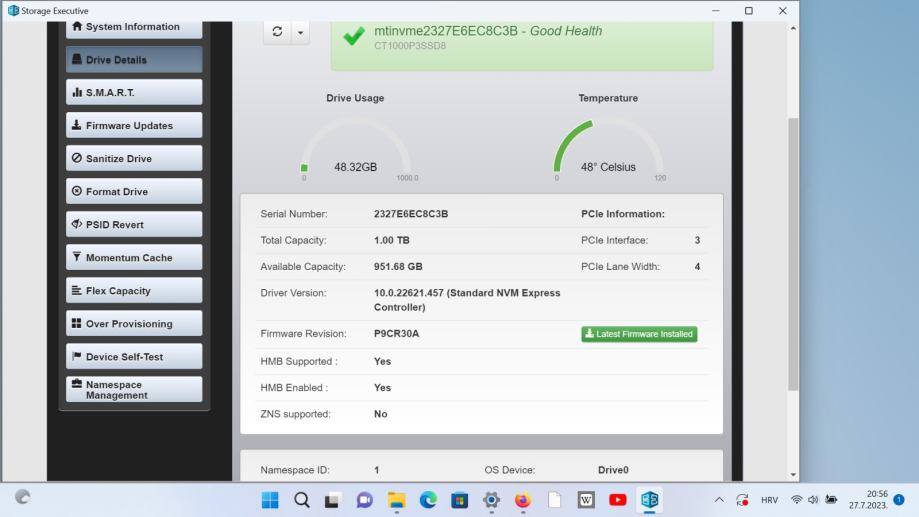Click the weather widget icon
Image resolution: width=919 pixels, height=517 pixels.
[x=22, y=497]
